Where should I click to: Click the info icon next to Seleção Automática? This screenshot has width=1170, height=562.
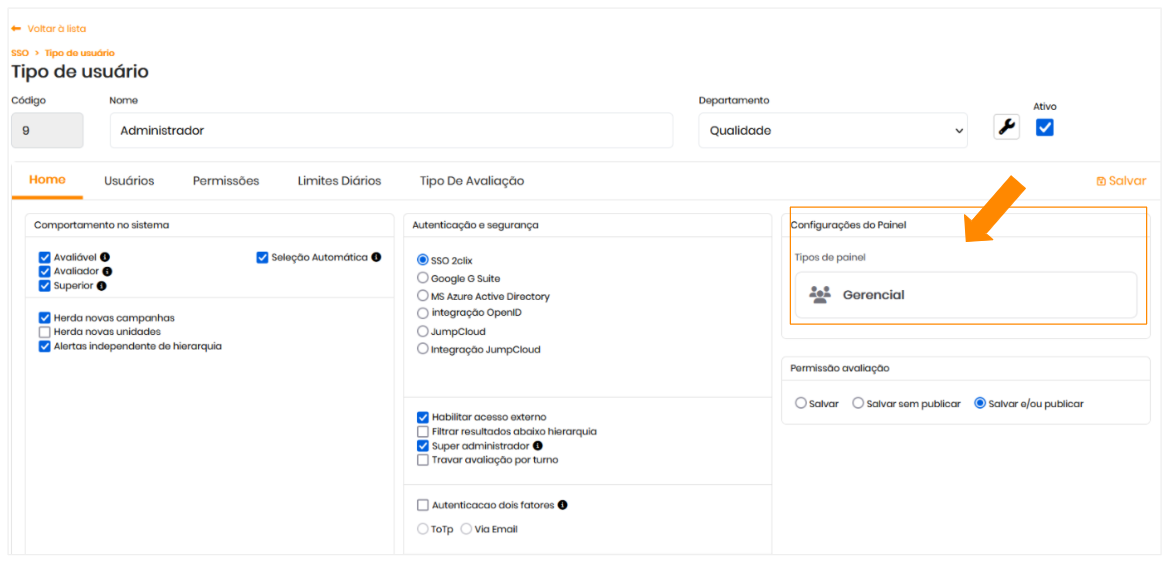376,257
